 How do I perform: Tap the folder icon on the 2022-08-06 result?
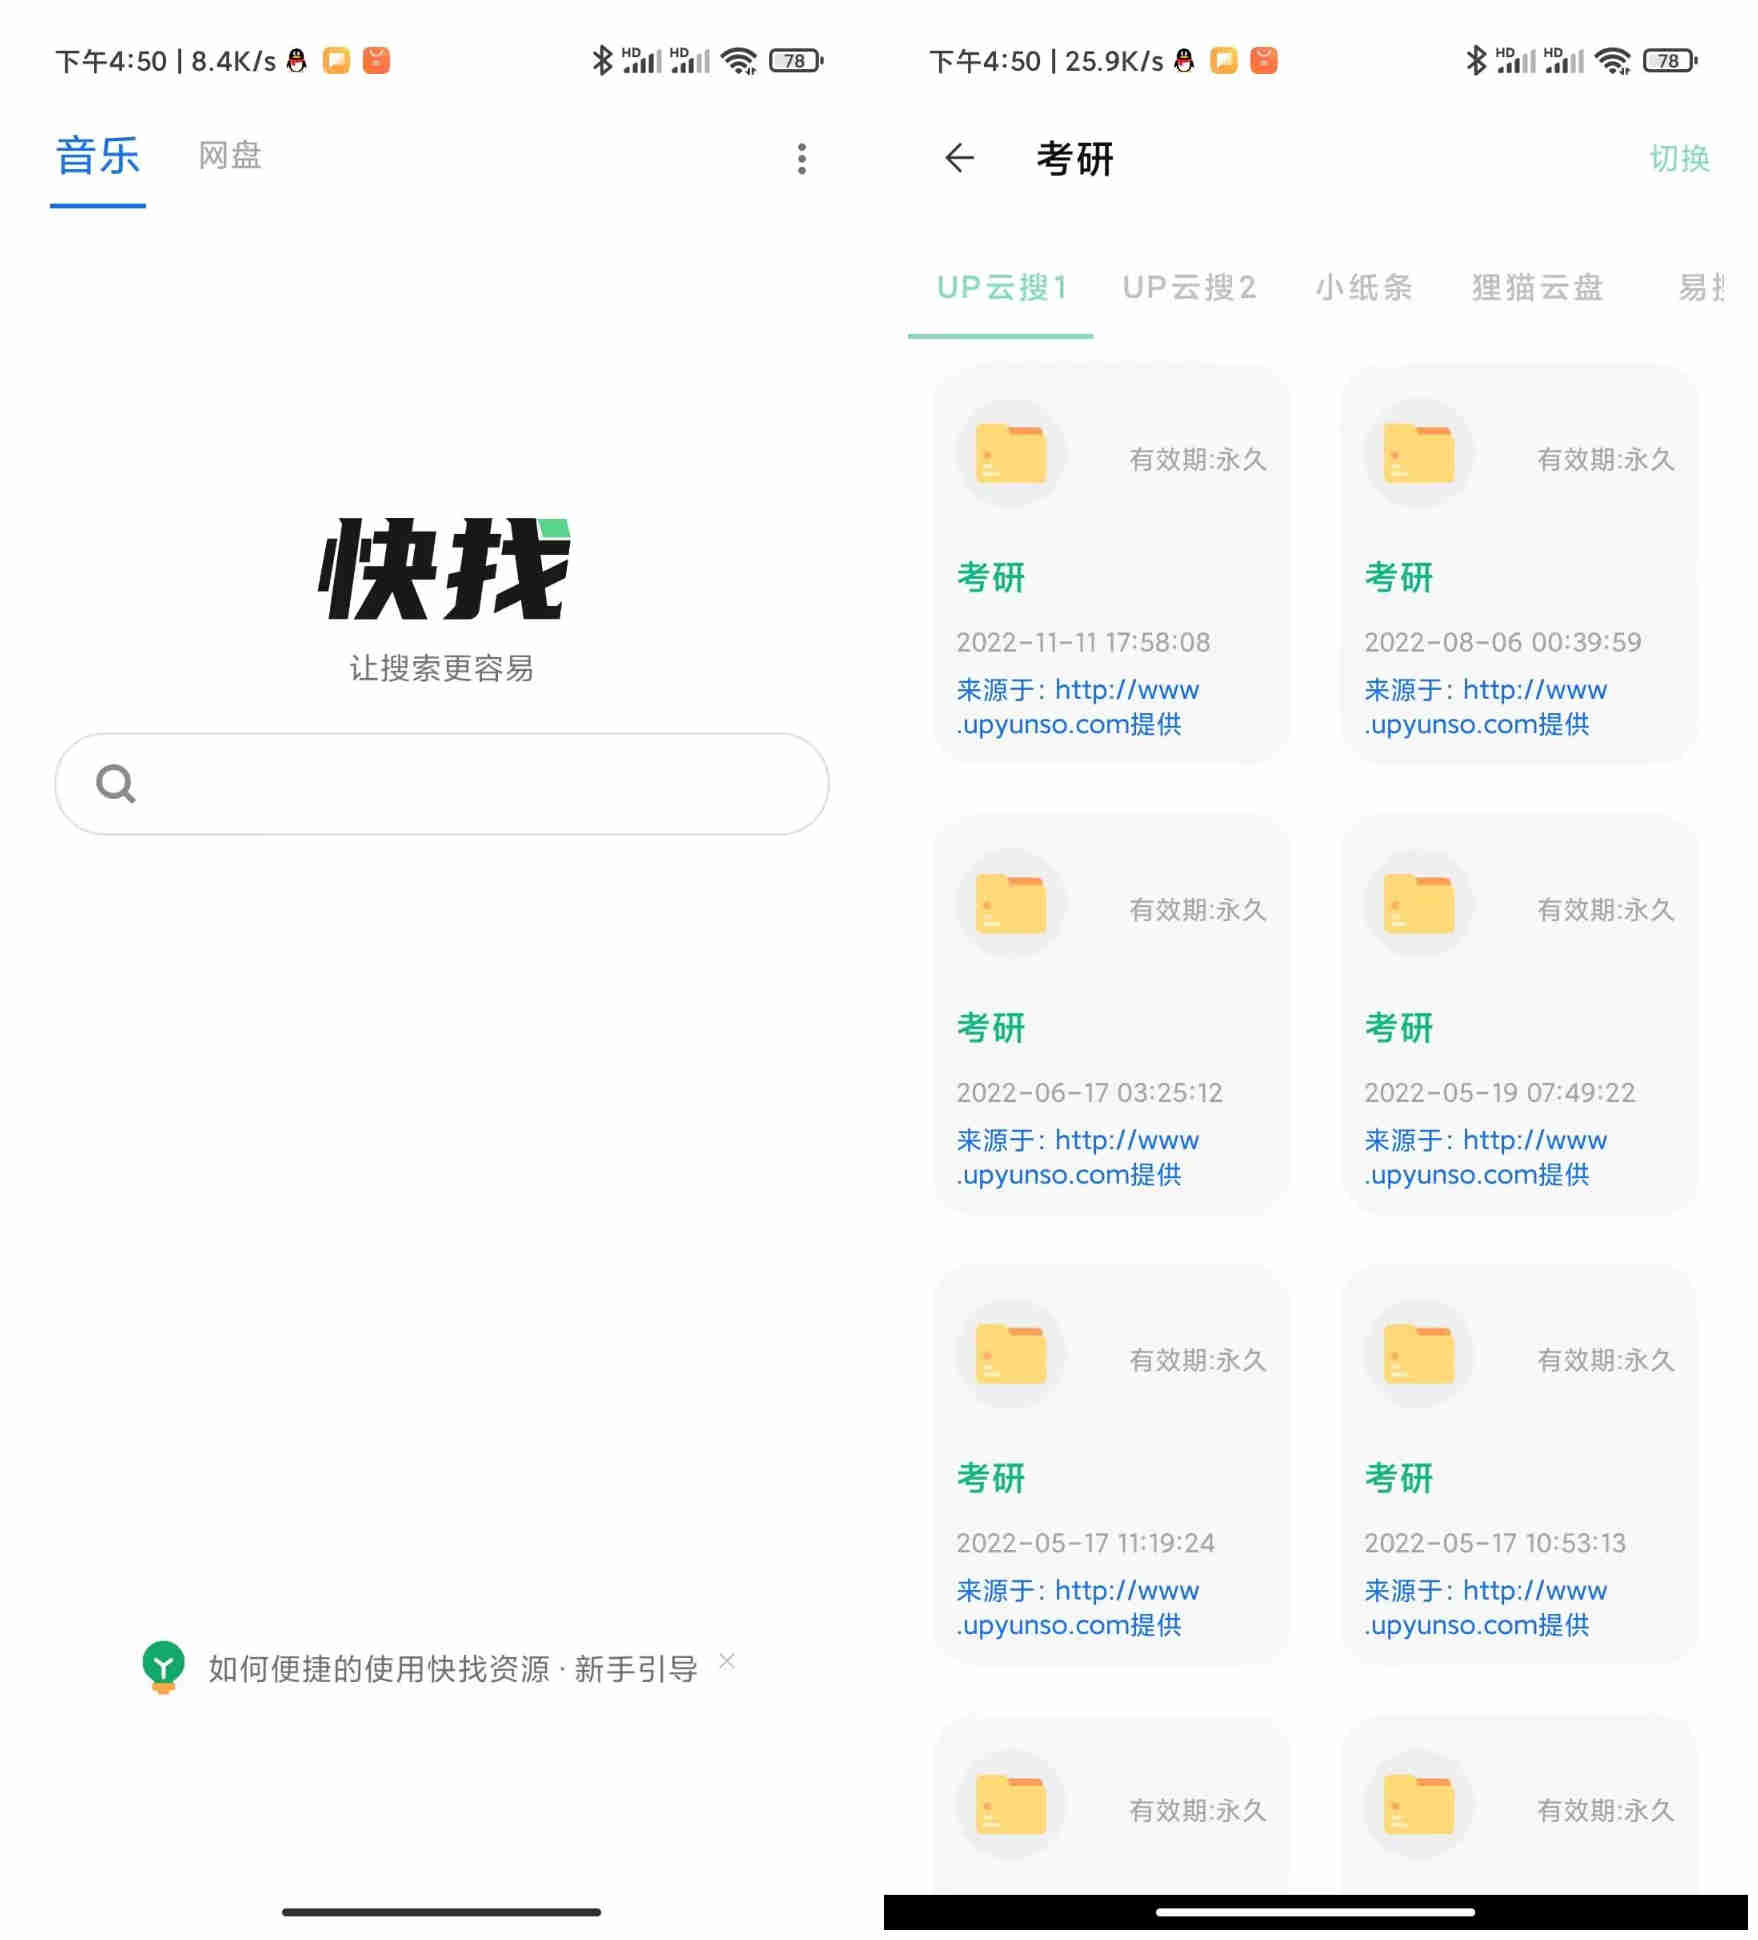pos(1418,453)
